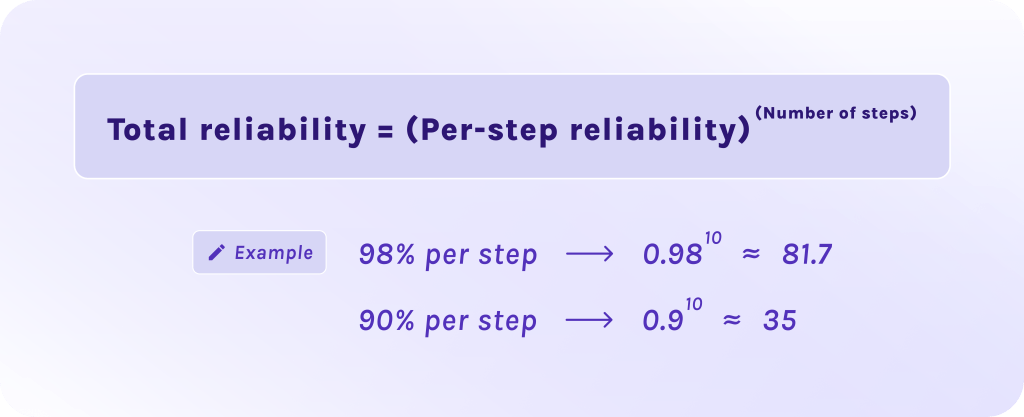The width and height of the screenshot is (1024, 417).
Task: Click the 81.7 result value
Action: click(807, 256)
